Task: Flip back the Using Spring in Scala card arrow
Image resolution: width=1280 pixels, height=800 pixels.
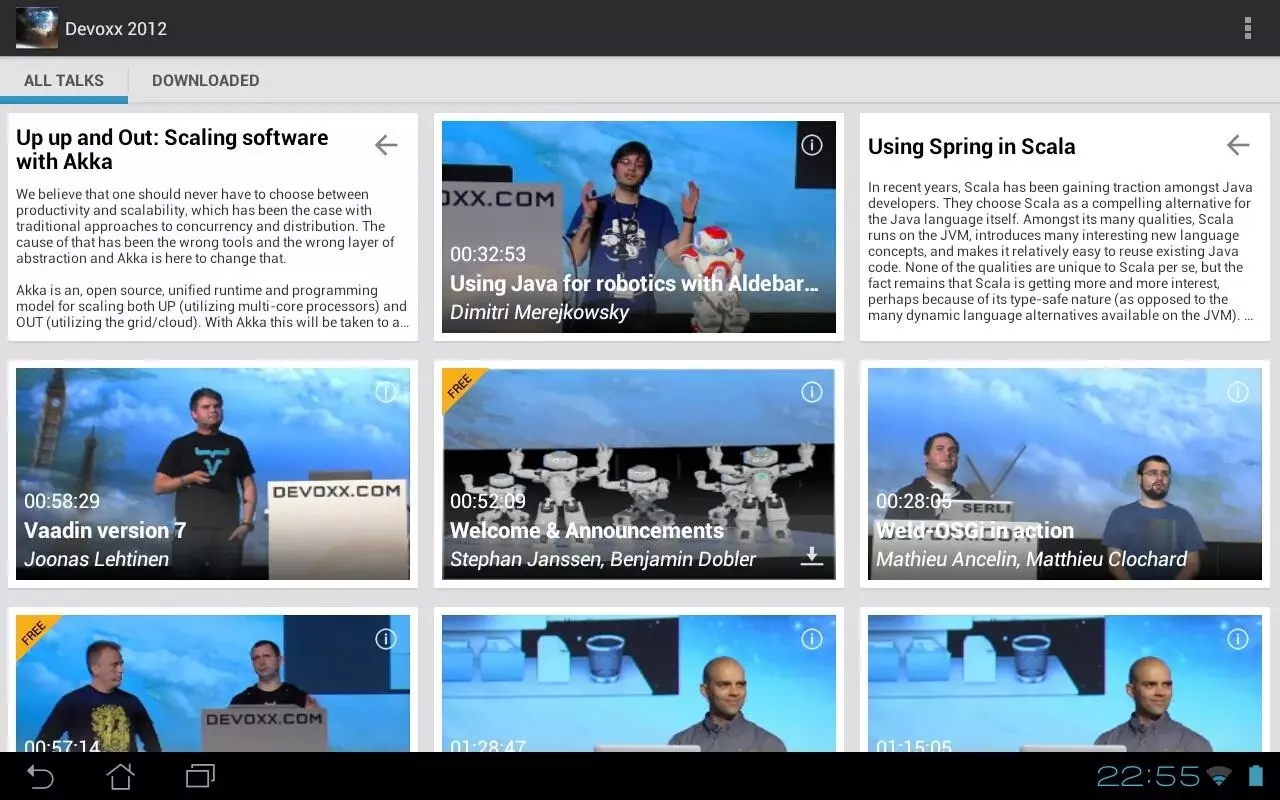Action: click(x=1238, y=145)
